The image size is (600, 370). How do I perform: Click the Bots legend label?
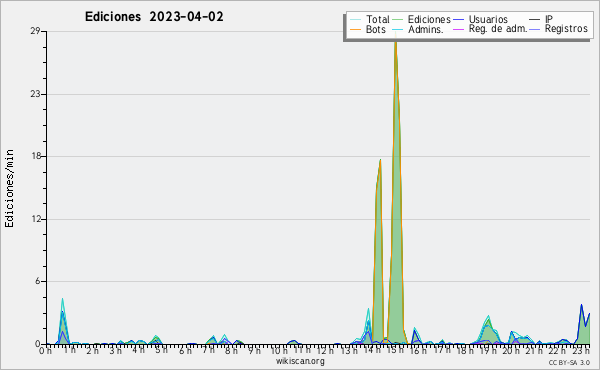376,29
